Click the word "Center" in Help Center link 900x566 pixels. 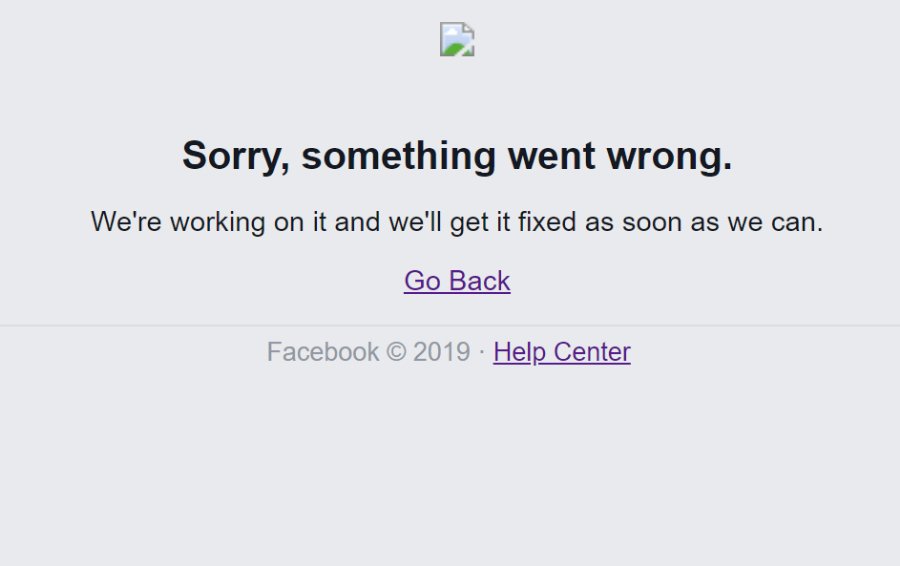click(x=592, y=352)
